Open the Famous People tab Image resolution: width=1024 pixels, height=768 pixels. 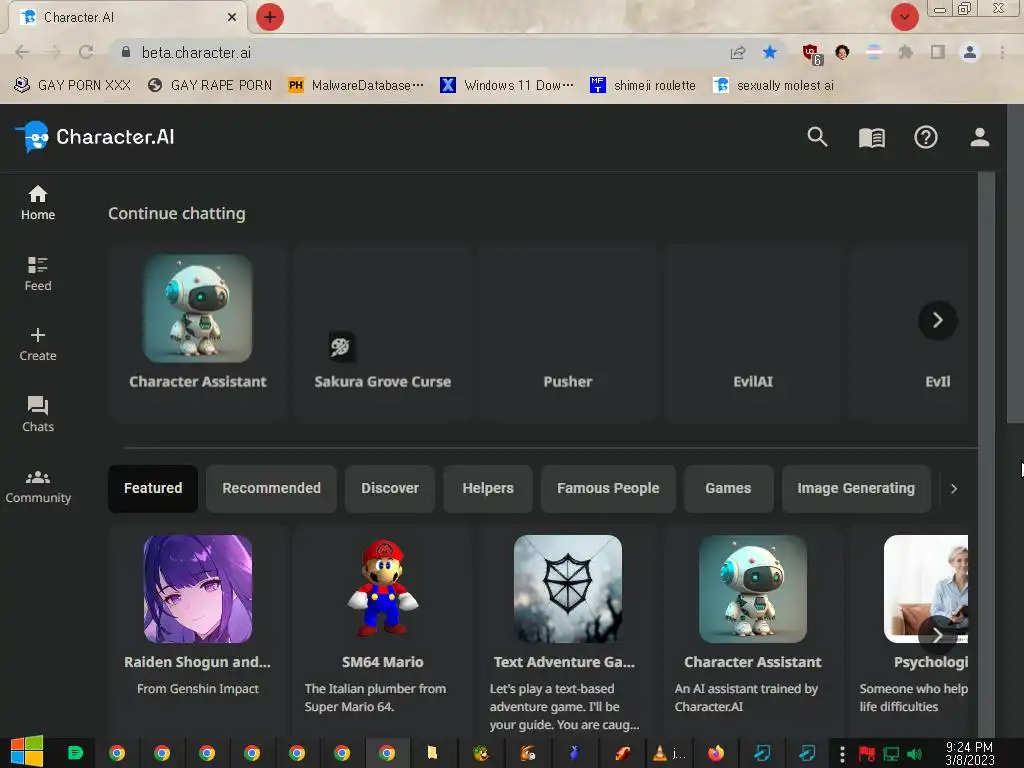pos(608,488)
